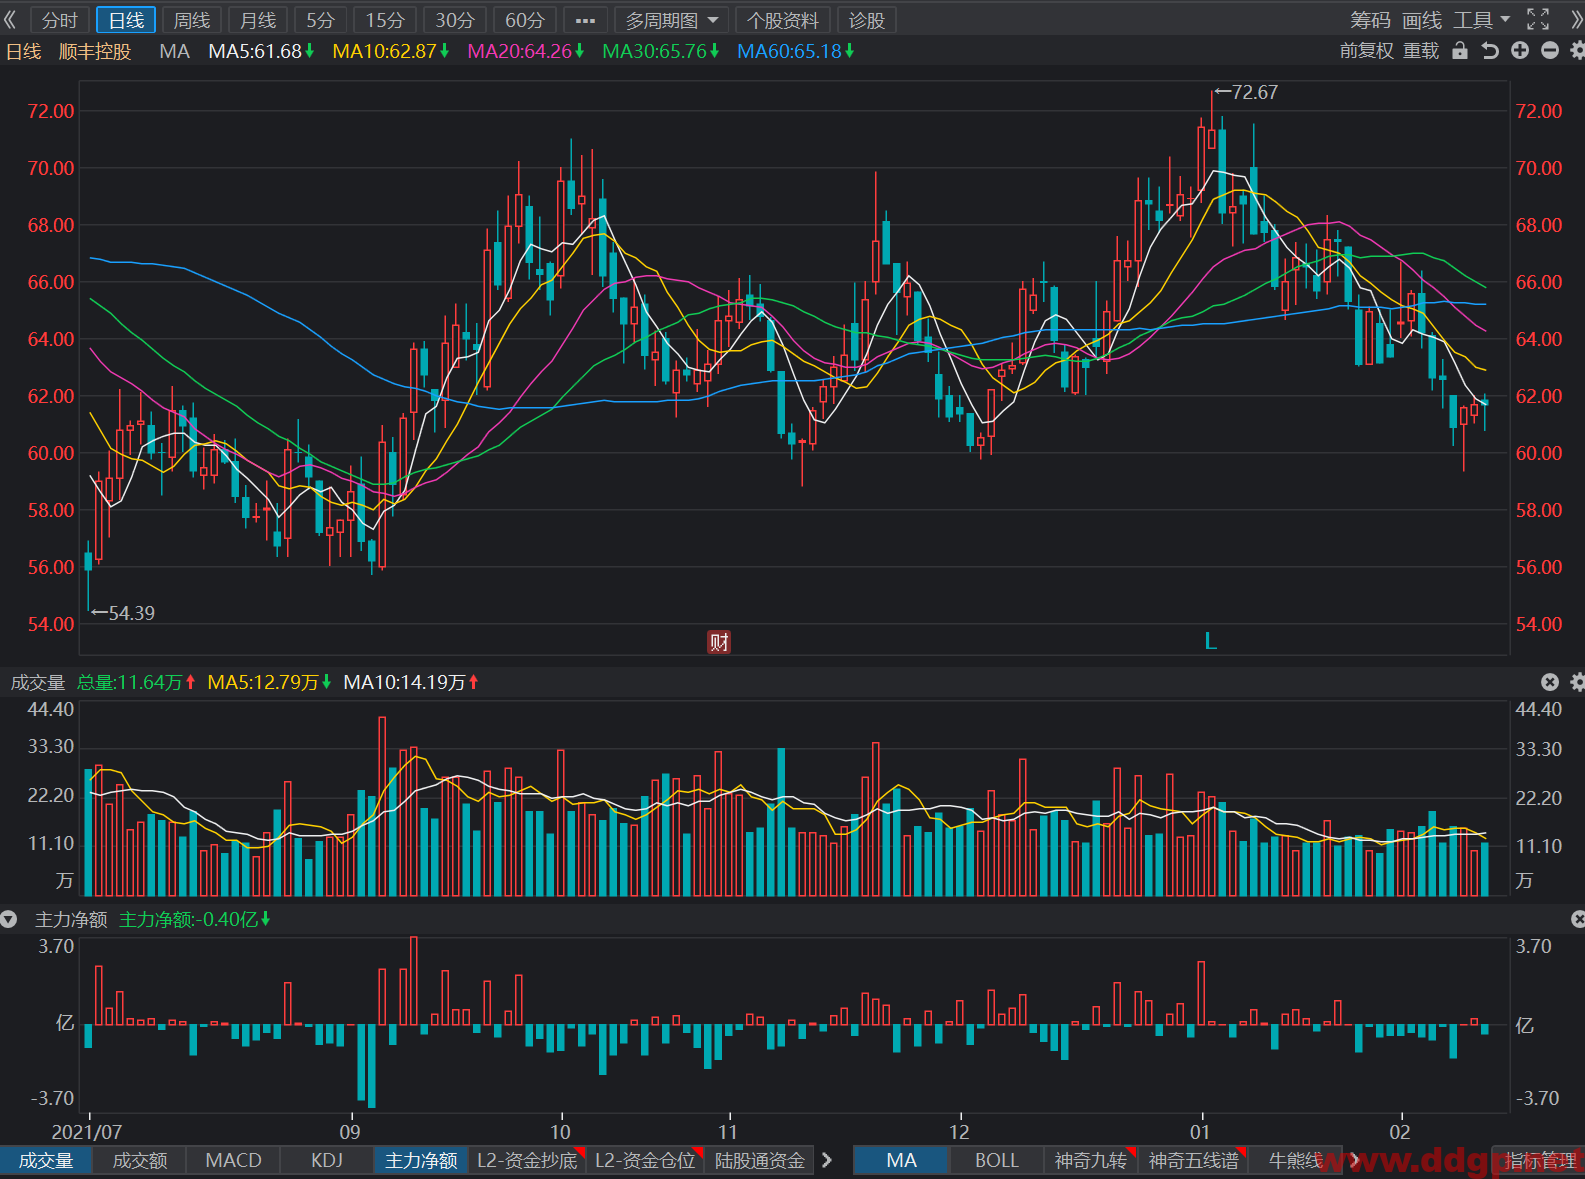
Task: Expand the 多周期图 dropdown
Action: pyautogui.click(x=672, y=20)
